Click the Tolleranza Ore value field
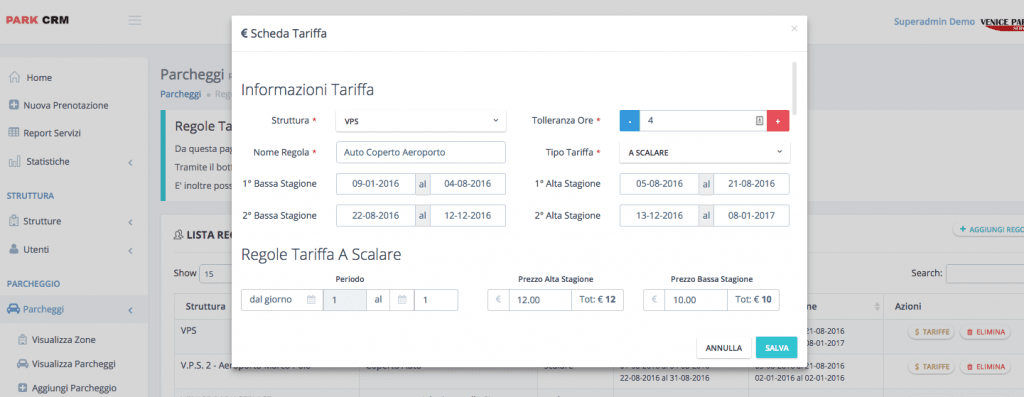The width and height of the screenshot is (1024, 397). [x=703, y=121]
